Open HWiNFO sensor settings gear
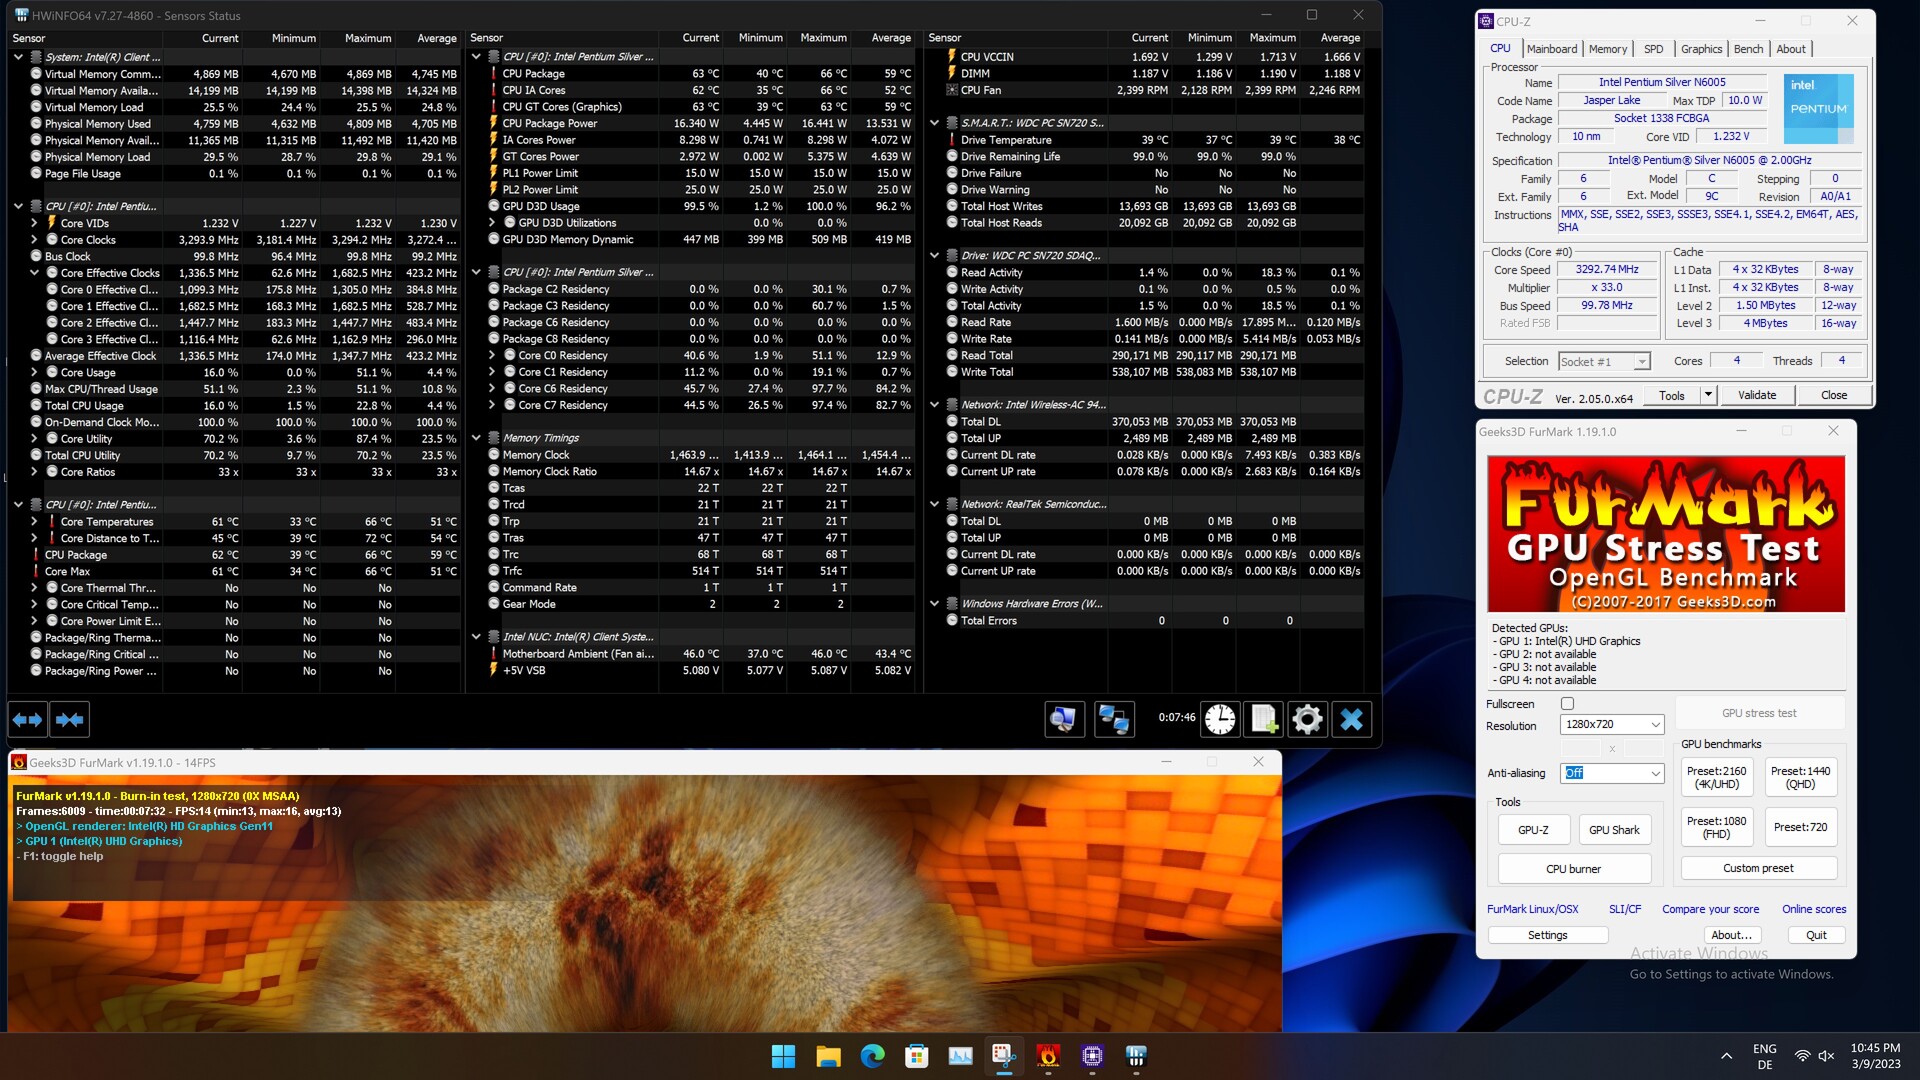This screenshot has width=1920, height=1080. tap(1307, 719)
